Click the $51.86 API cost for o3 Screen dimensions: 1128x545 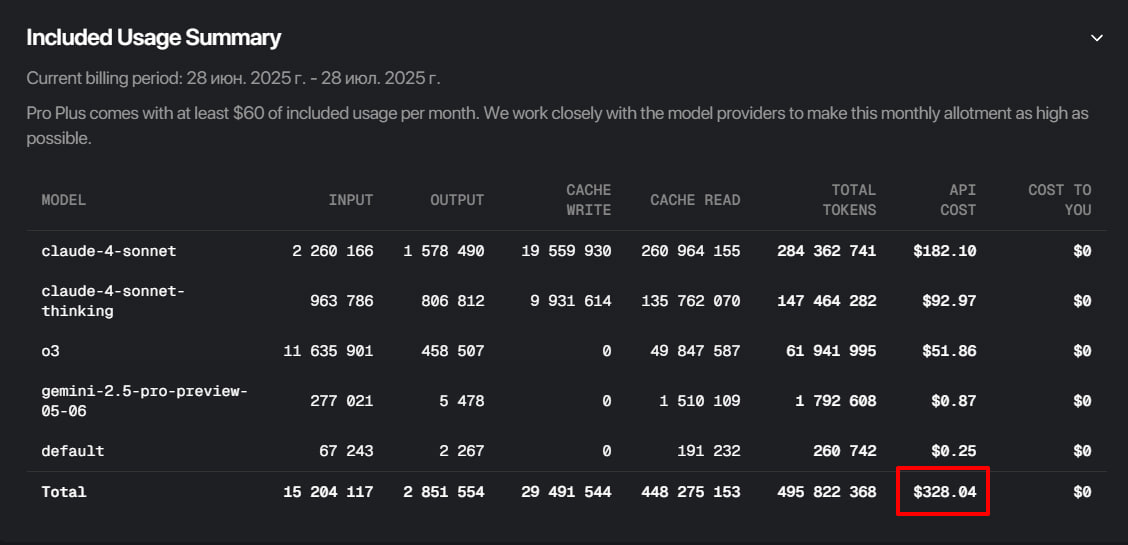point(948,351)
